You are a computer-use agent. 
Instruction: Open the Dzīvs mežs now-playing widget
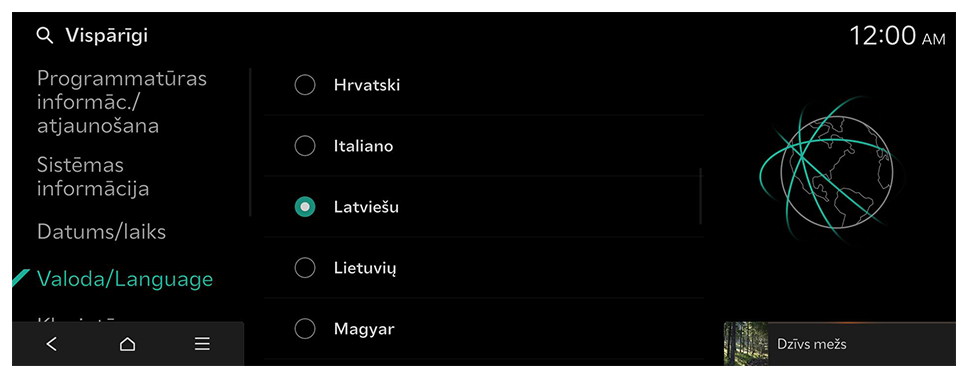point(840,344)
